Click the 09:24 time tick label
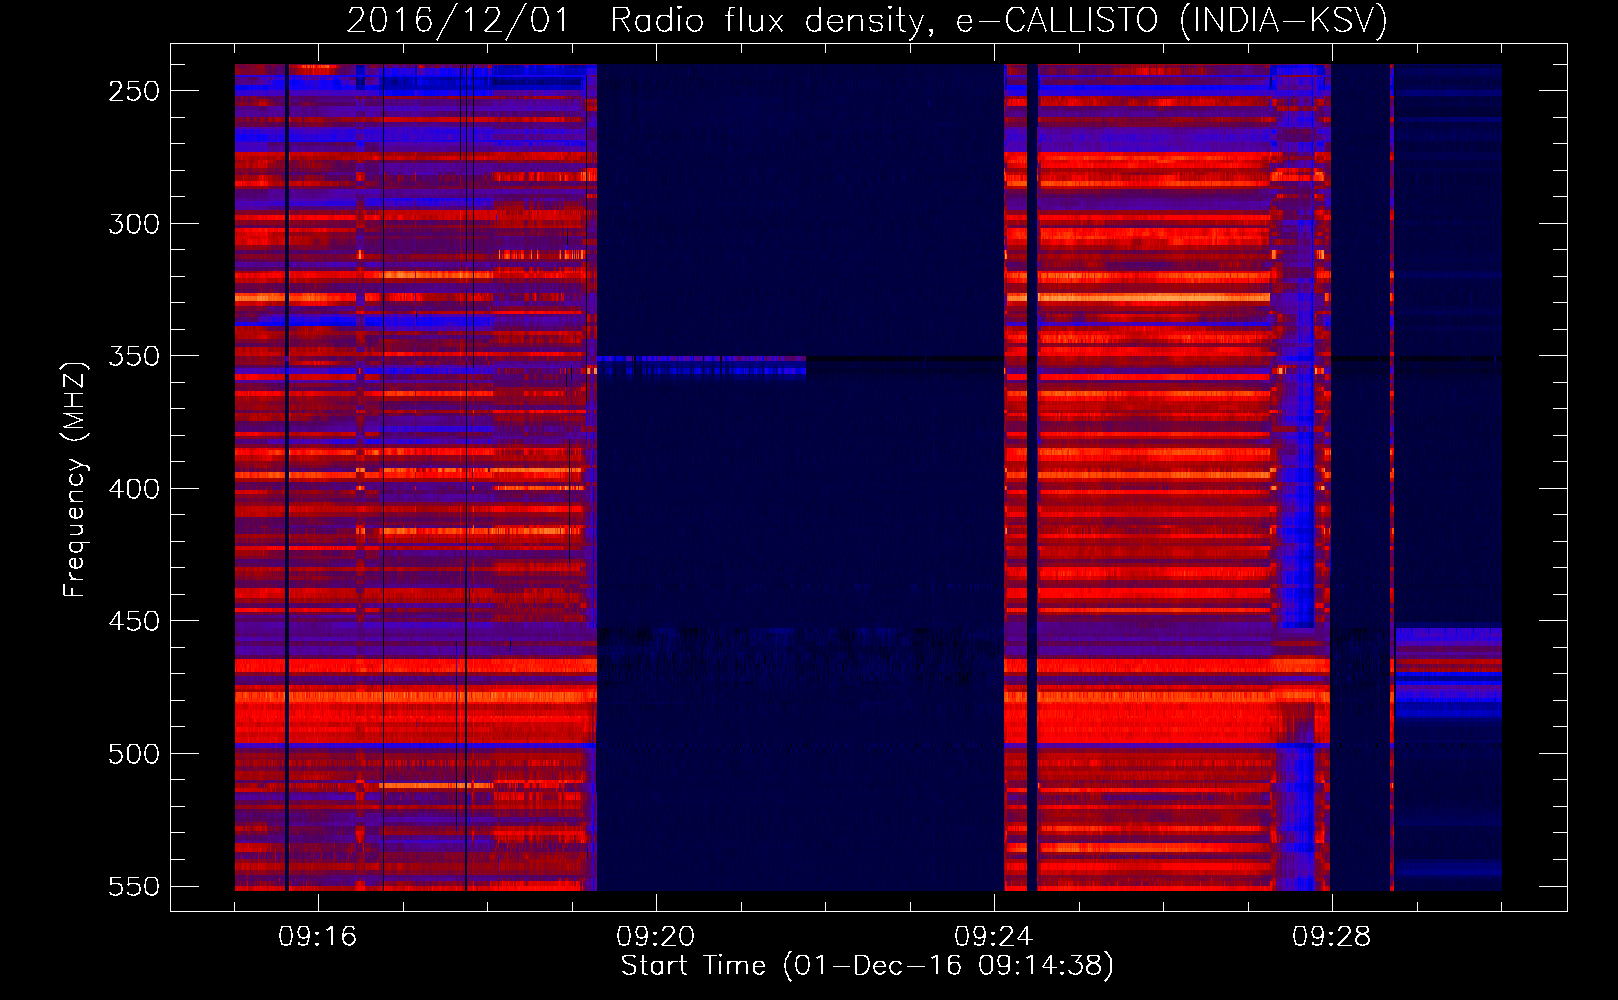 pyautogui.click(x=994, y=937)
